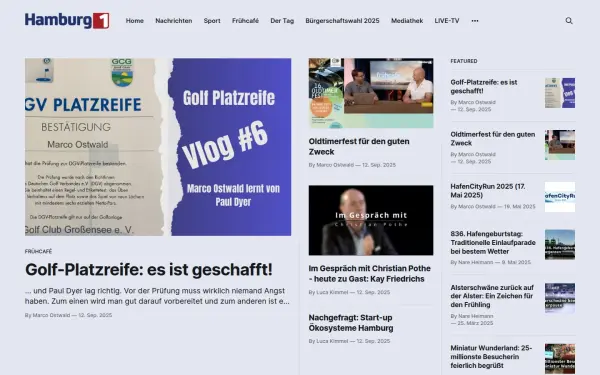Screen dimensions: 600x375
Task: Click the FRÜHCAFÉ category label above headline
Action: (x=38, y=251)
